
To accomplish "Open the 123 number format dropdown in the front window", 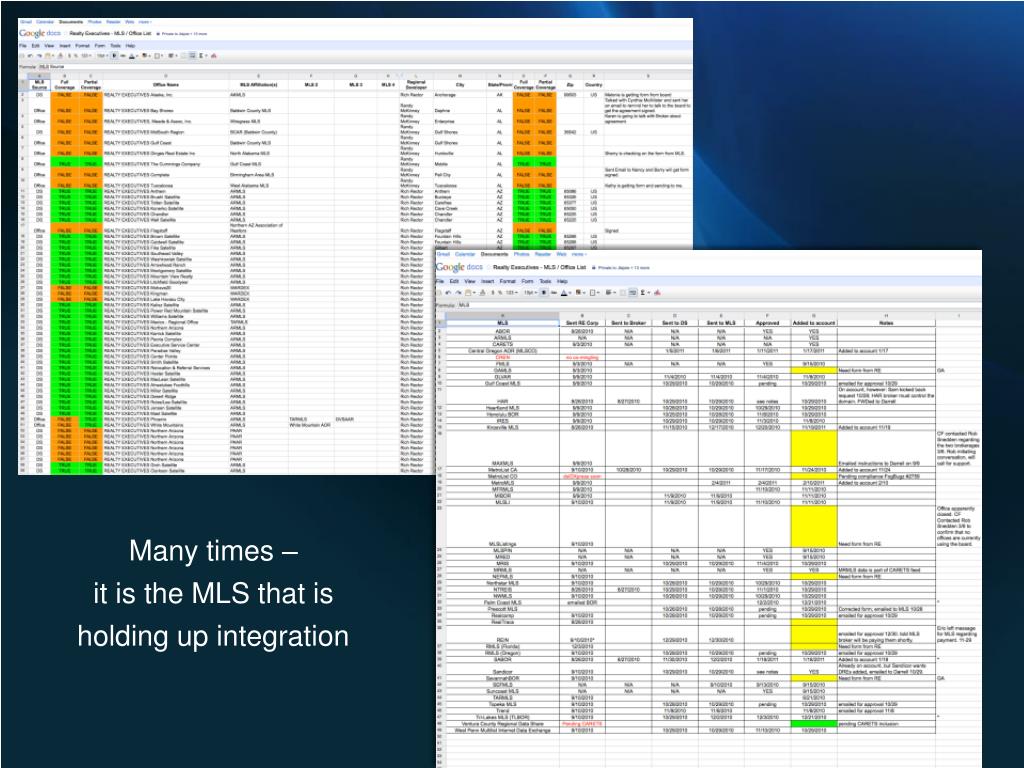I will pyautogui.click(x=512, y=293).
